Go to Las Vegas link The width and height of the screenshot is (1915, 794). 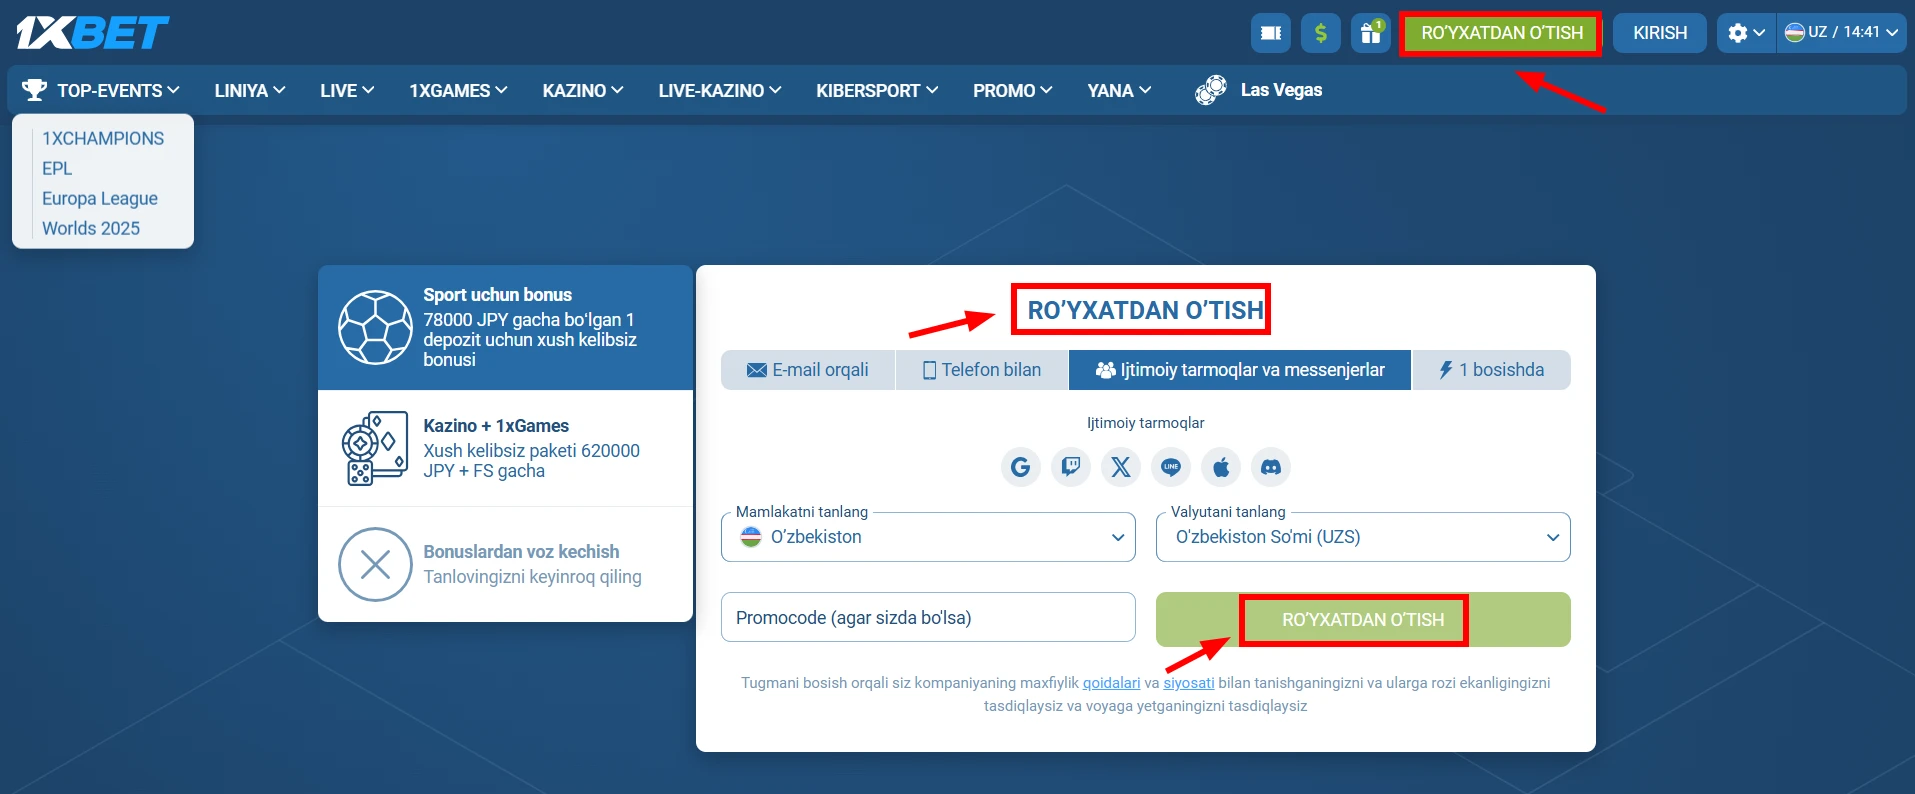tap(1281, 90)
